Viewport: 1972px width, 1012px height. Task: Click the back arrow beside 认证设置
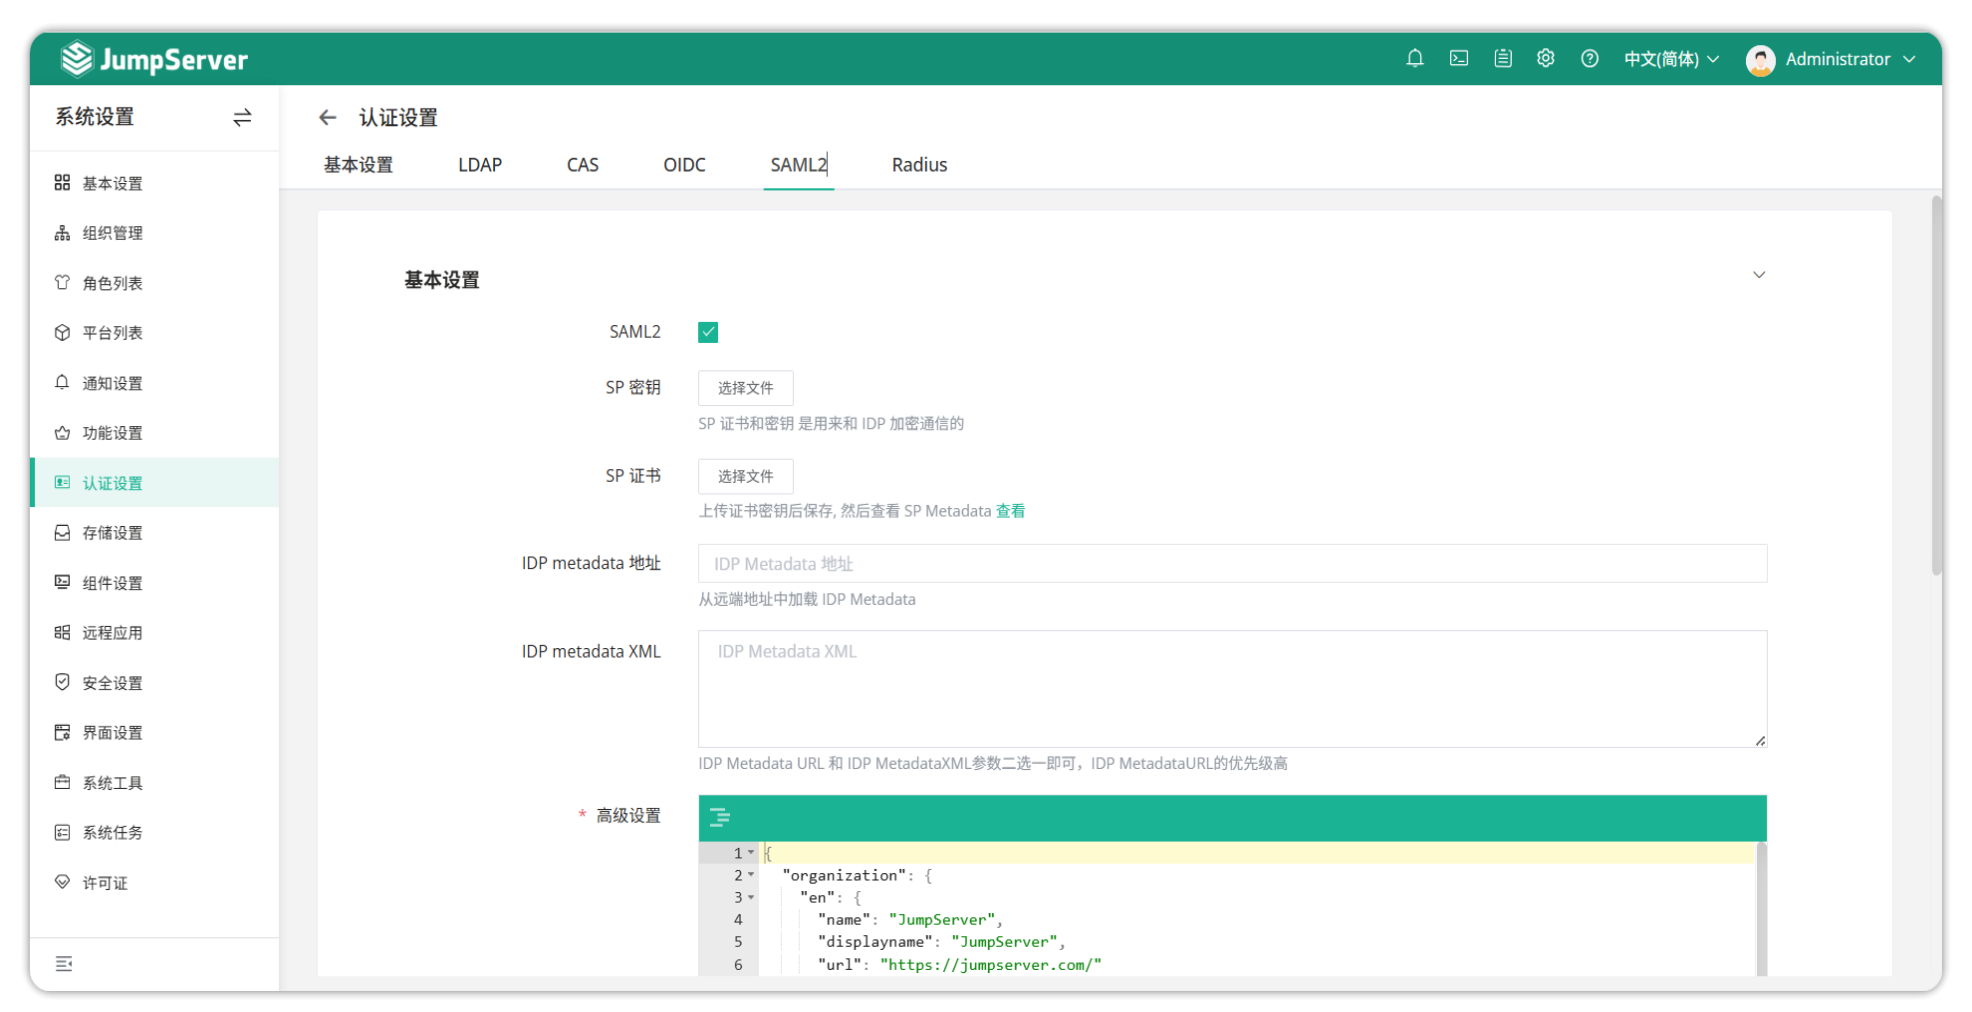point(327,118)
